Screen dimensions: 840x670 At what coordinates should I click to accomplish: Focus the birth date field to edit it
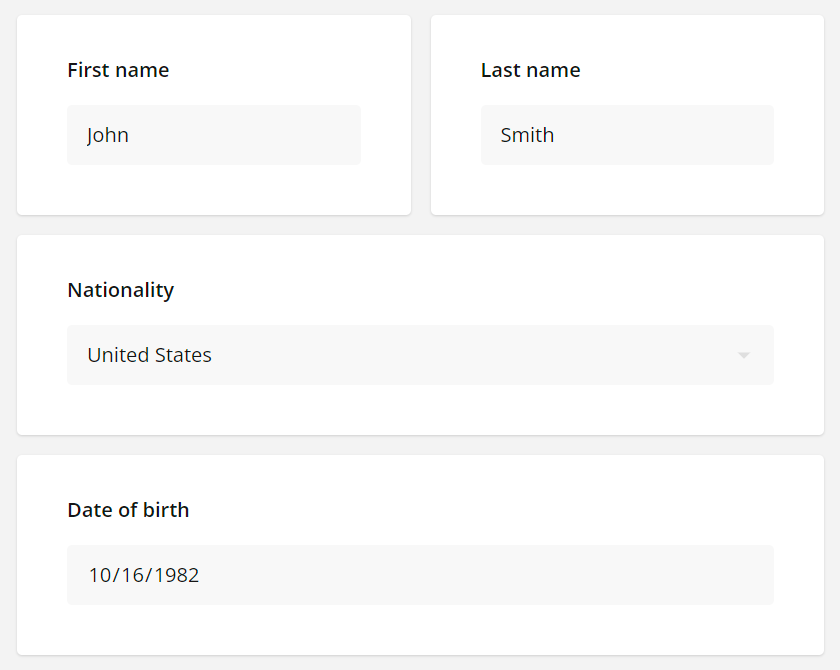[420, 574]
